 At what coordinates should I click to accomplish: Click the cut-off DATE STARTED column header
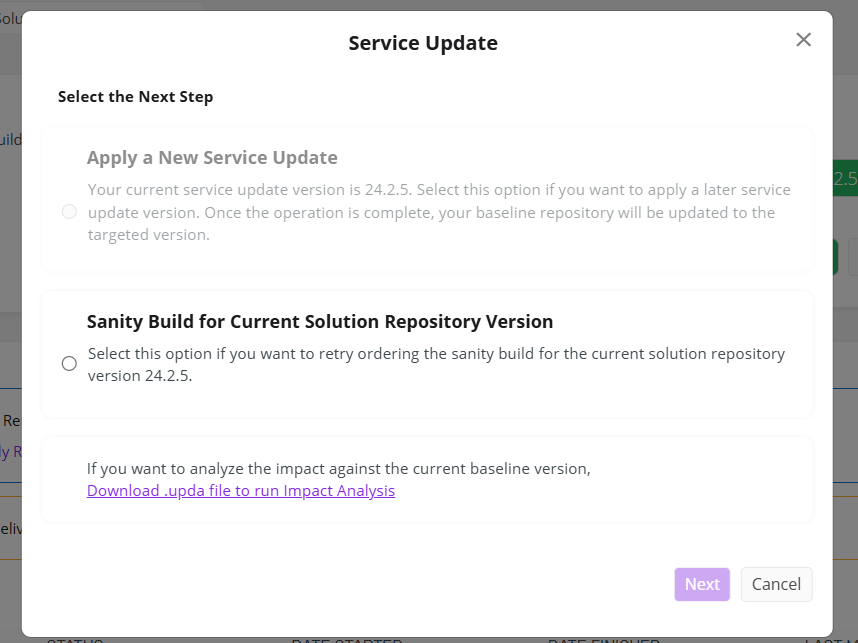point(346,639)
